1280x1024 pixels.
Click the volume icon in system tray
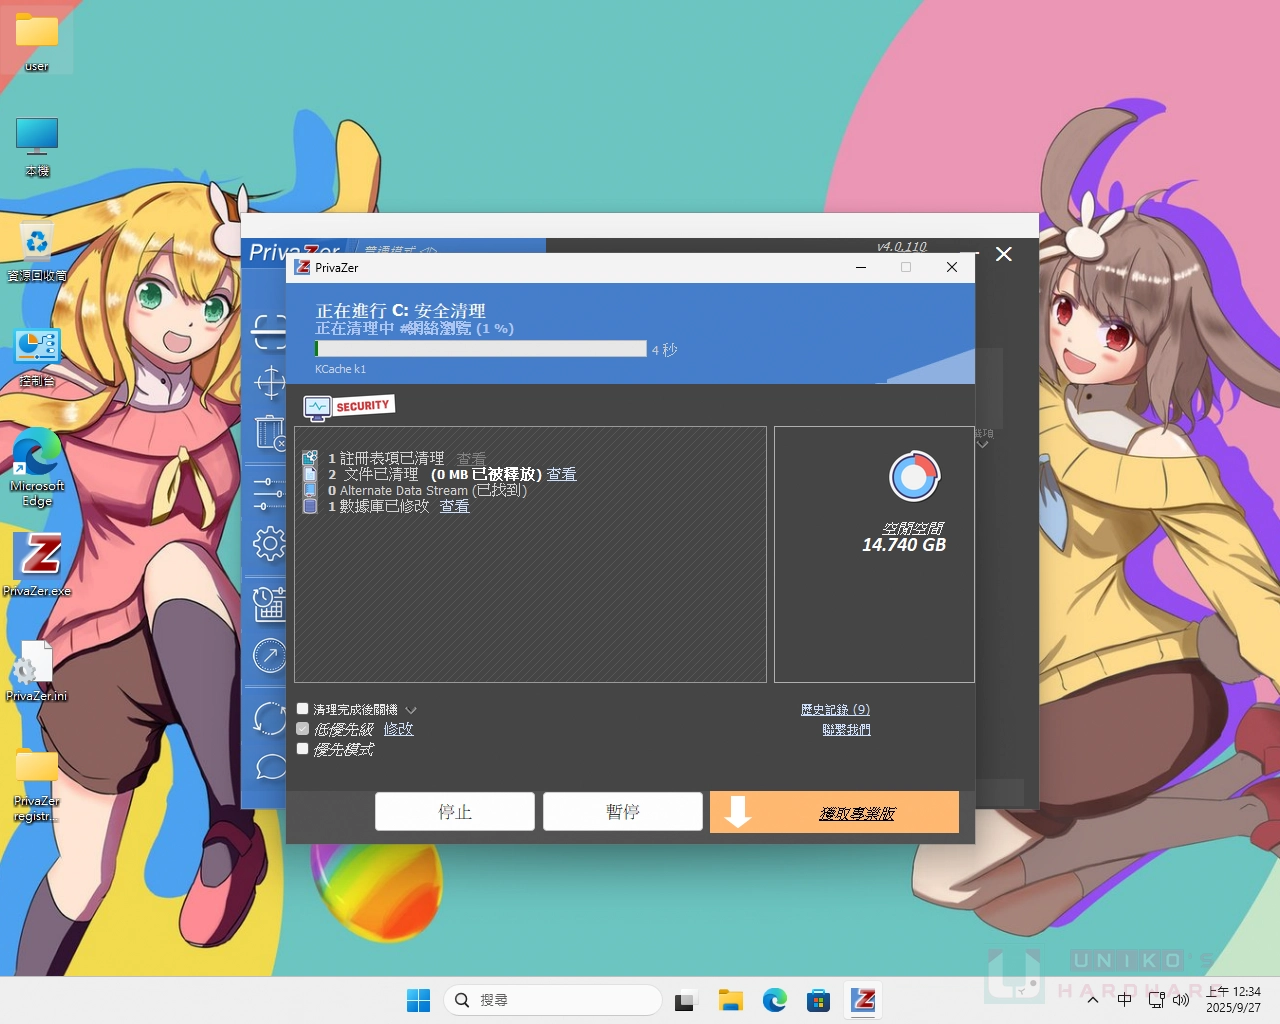pyautogui.click(x=1181, y=1000)
